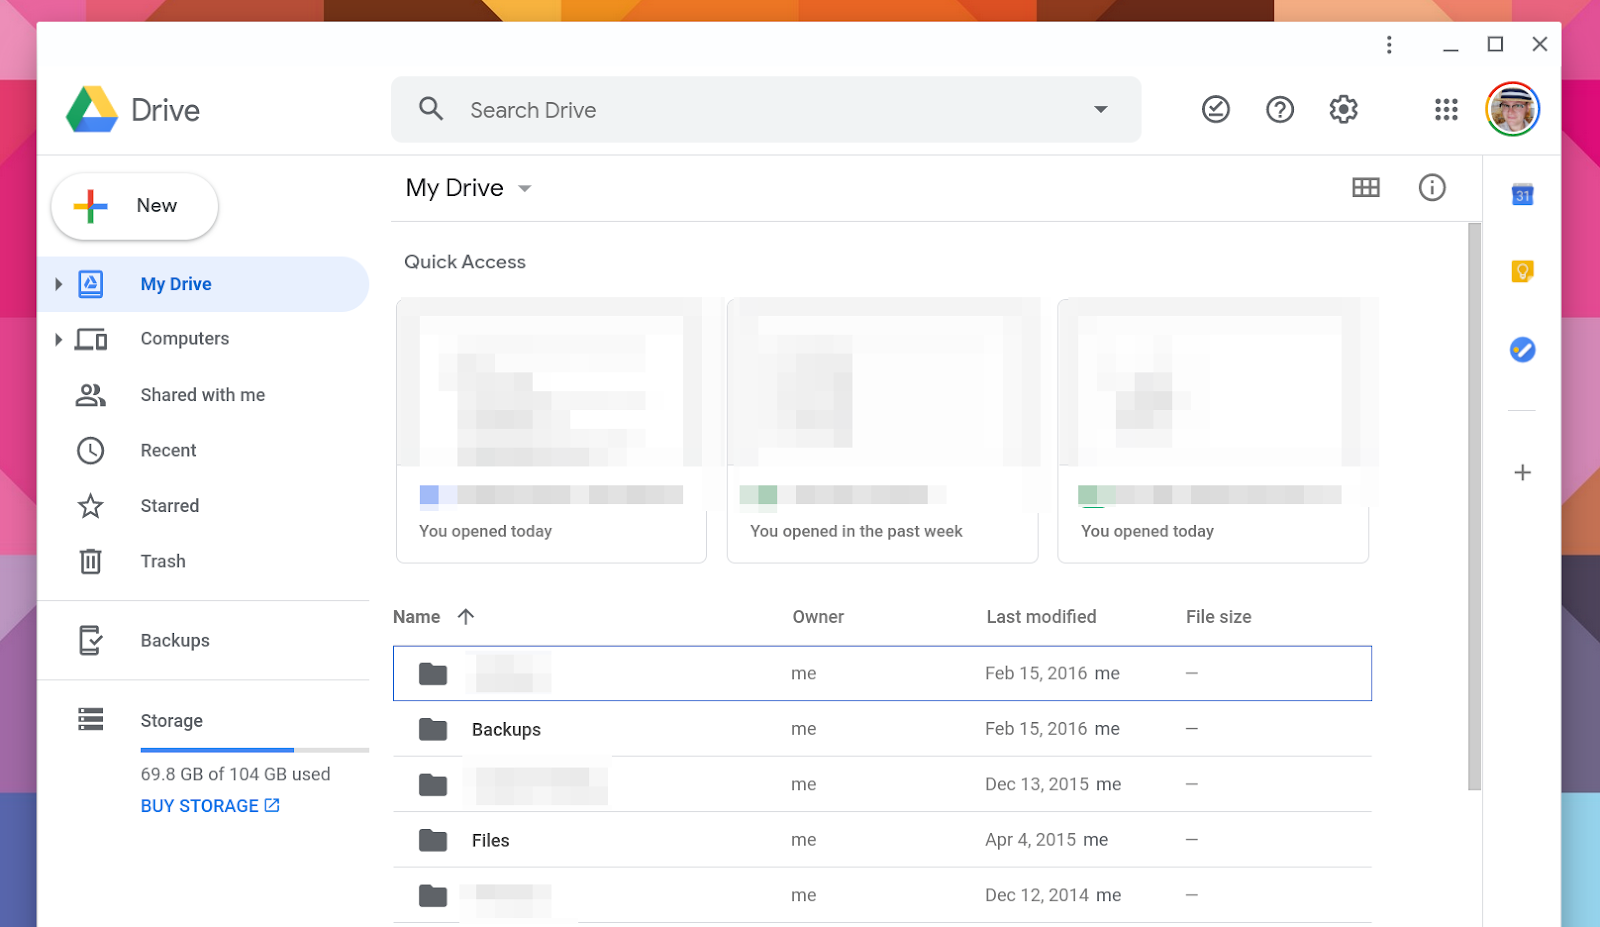The width and height of the screenshot is (1600, 927).
Task: Go to Shared with me
Action: [202, 394]
